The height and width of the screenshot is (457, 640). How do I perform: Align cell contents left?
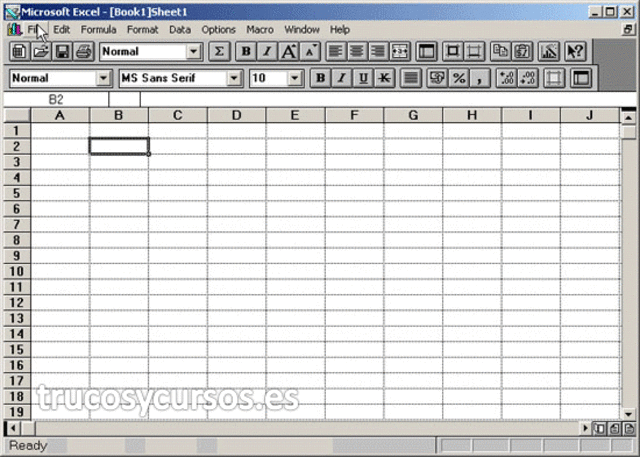pyautogui.click(x=336, y=52)
